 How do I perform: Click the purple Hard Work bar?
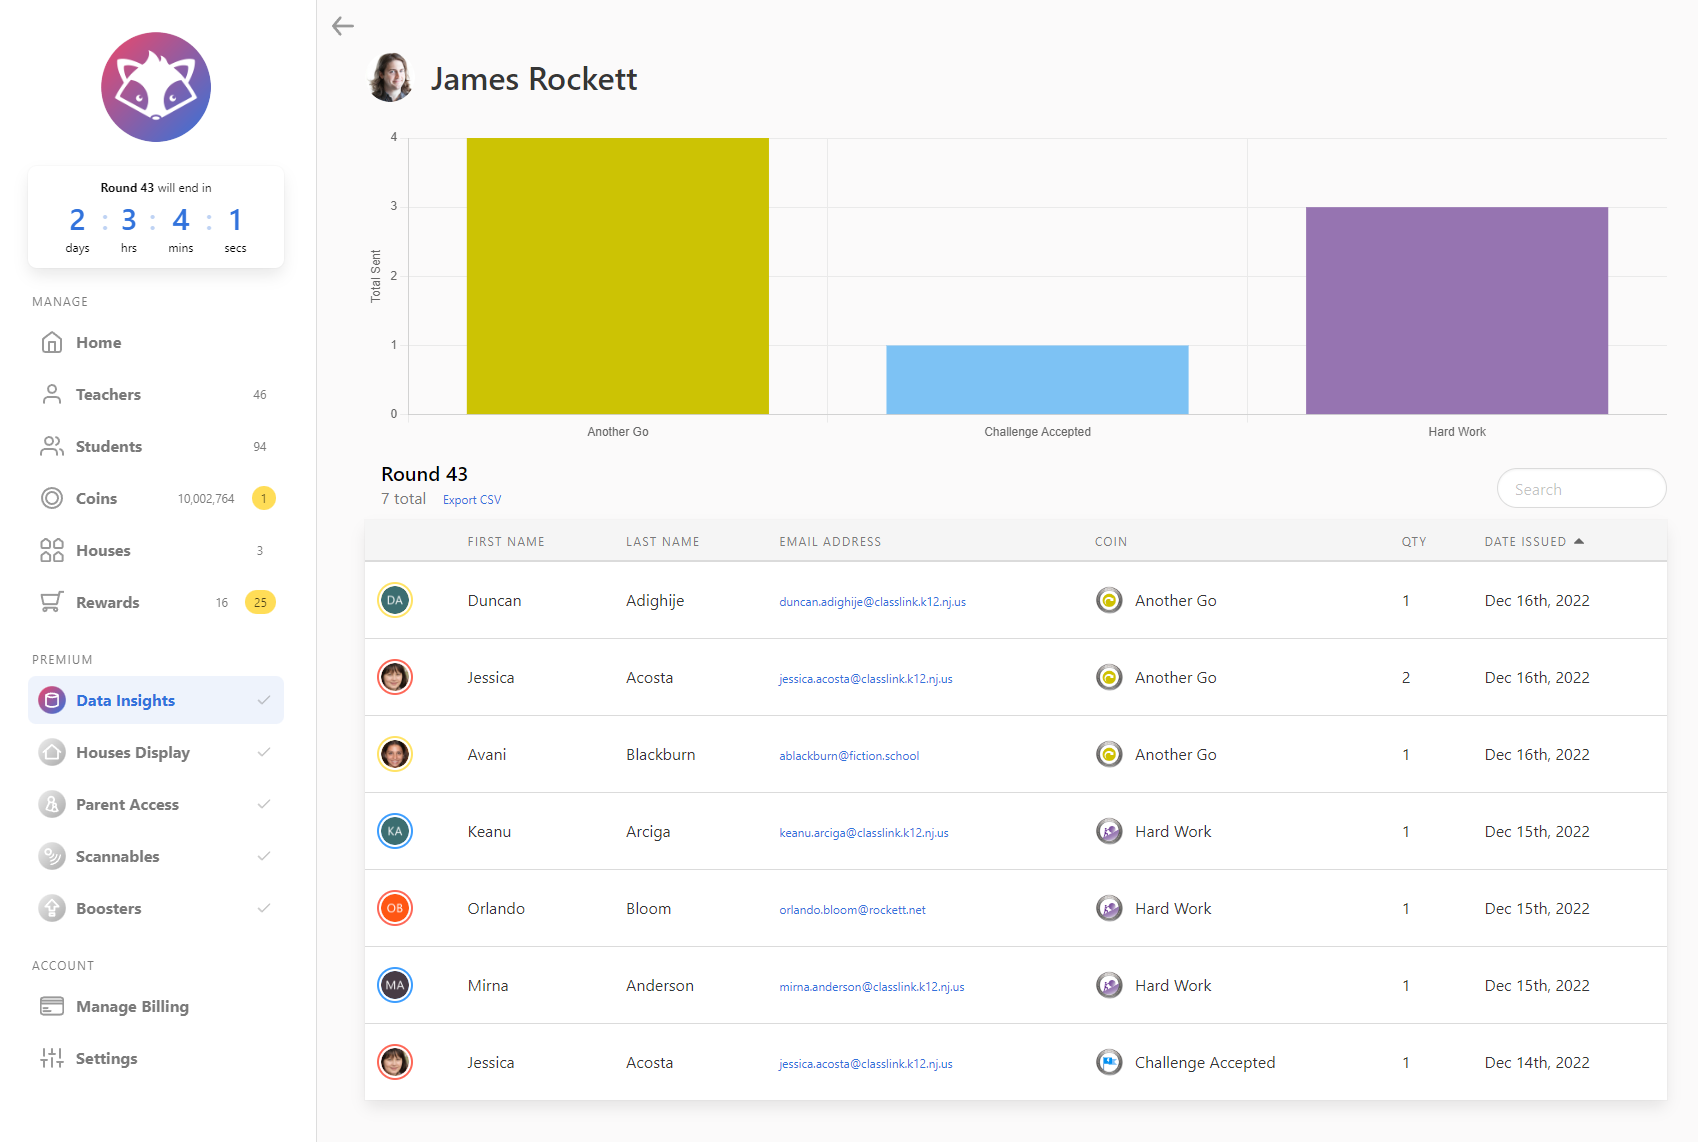point(1456,310)
